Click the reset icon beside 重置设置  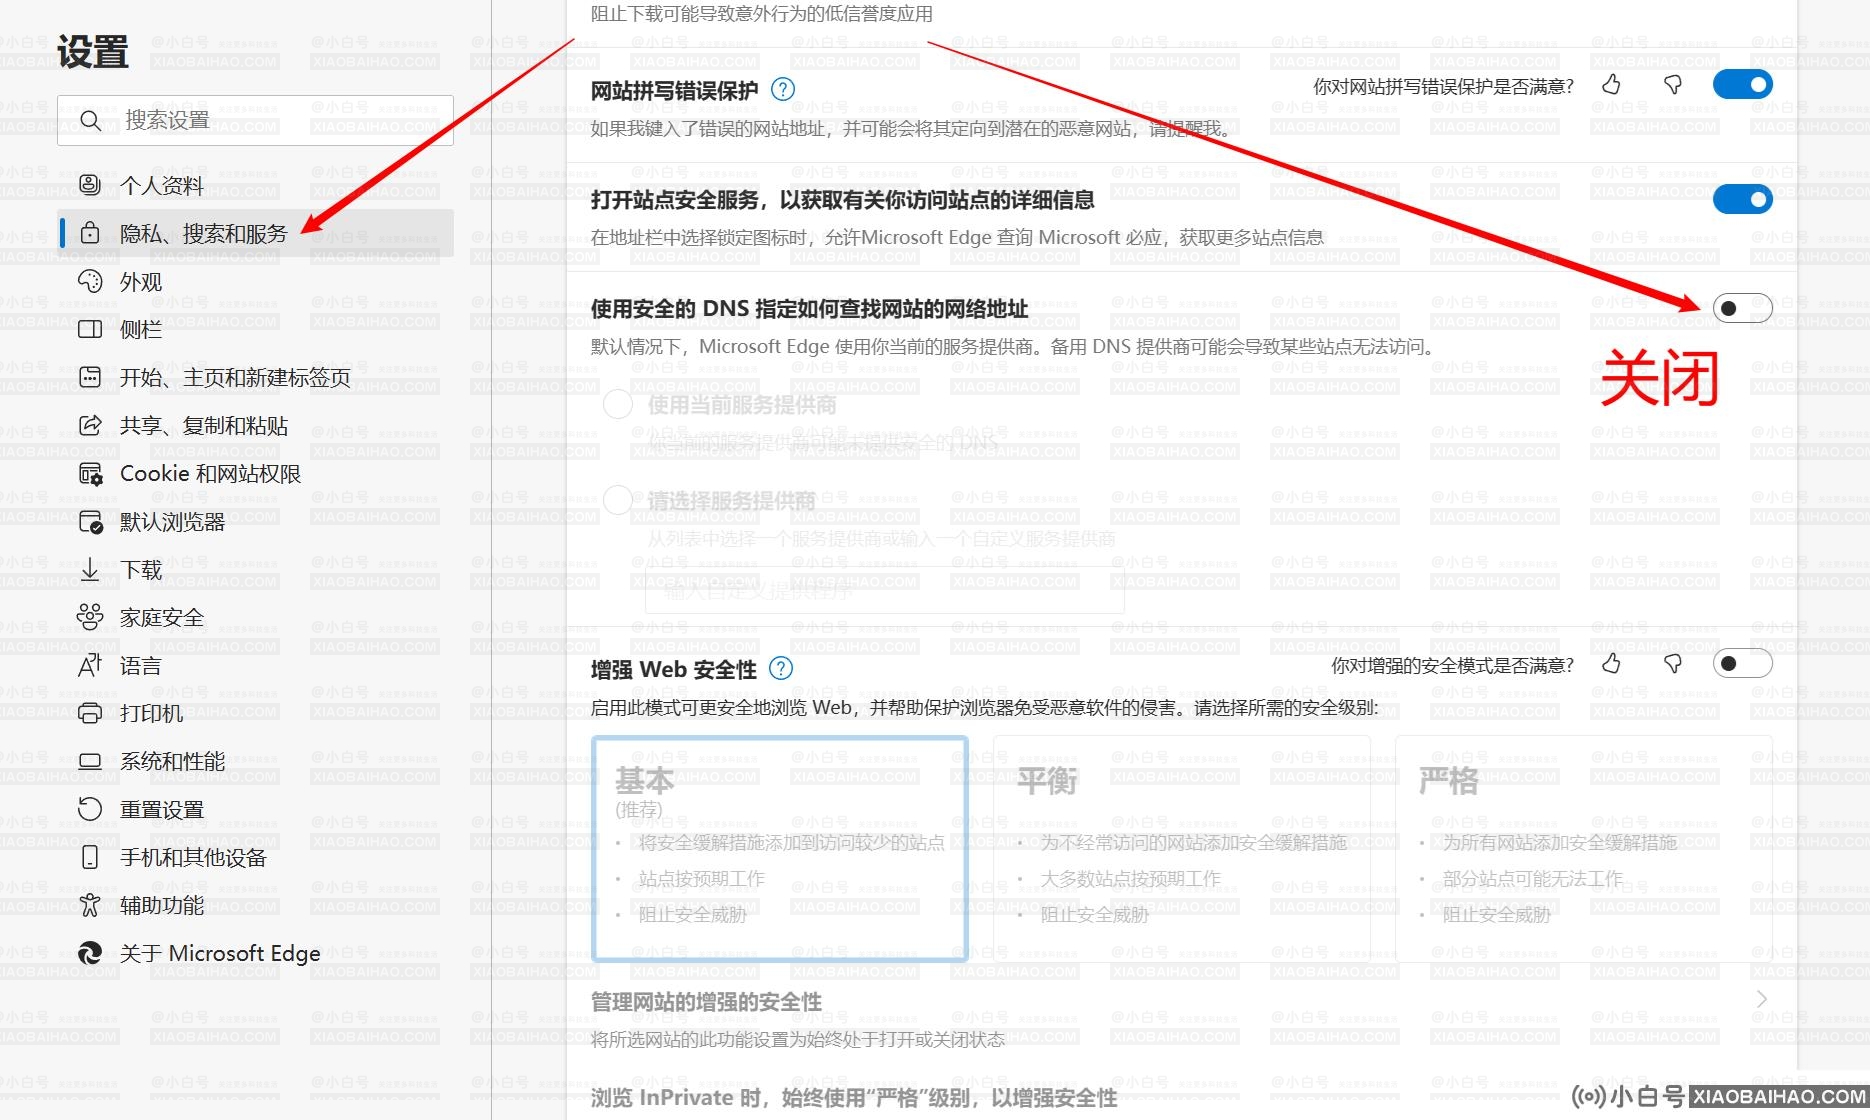90,809
